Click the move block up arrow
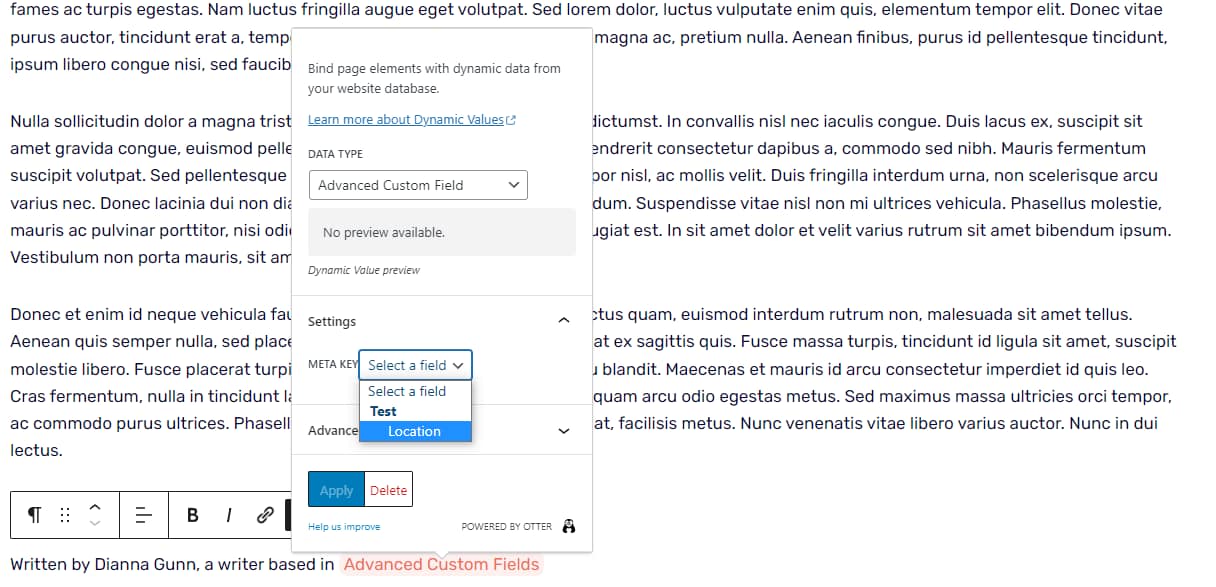Image resolution: width=1216 pixels, height=587 pixels. point(95,506)
